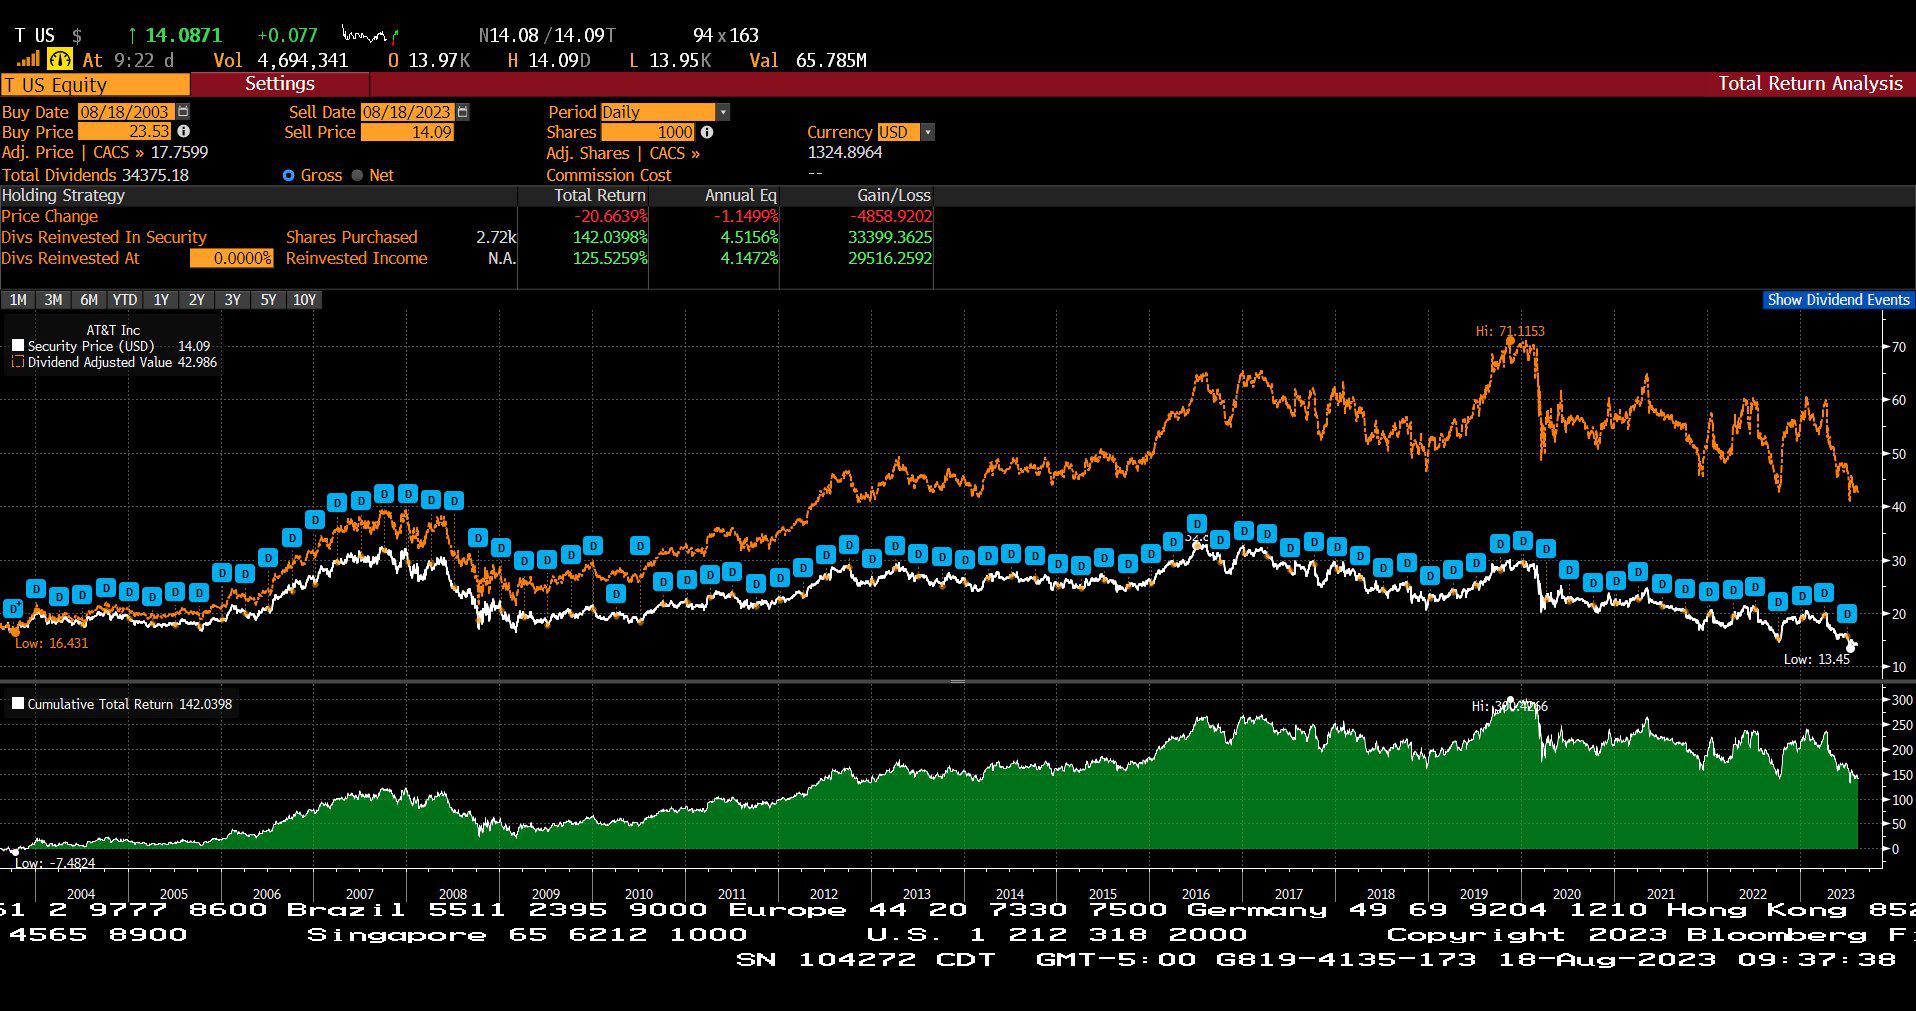Screen dimensions: 1916x1011
Task: Click Cumulative Total Return legend swatch
Action: click(x=18, y=704)
